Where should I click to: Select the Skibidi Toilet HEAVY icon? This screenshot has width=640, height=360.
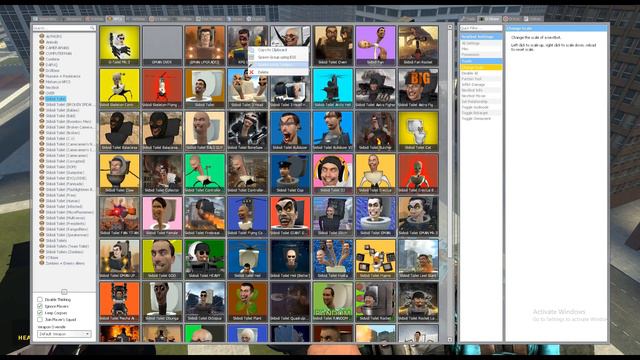[x=204, y=259]
